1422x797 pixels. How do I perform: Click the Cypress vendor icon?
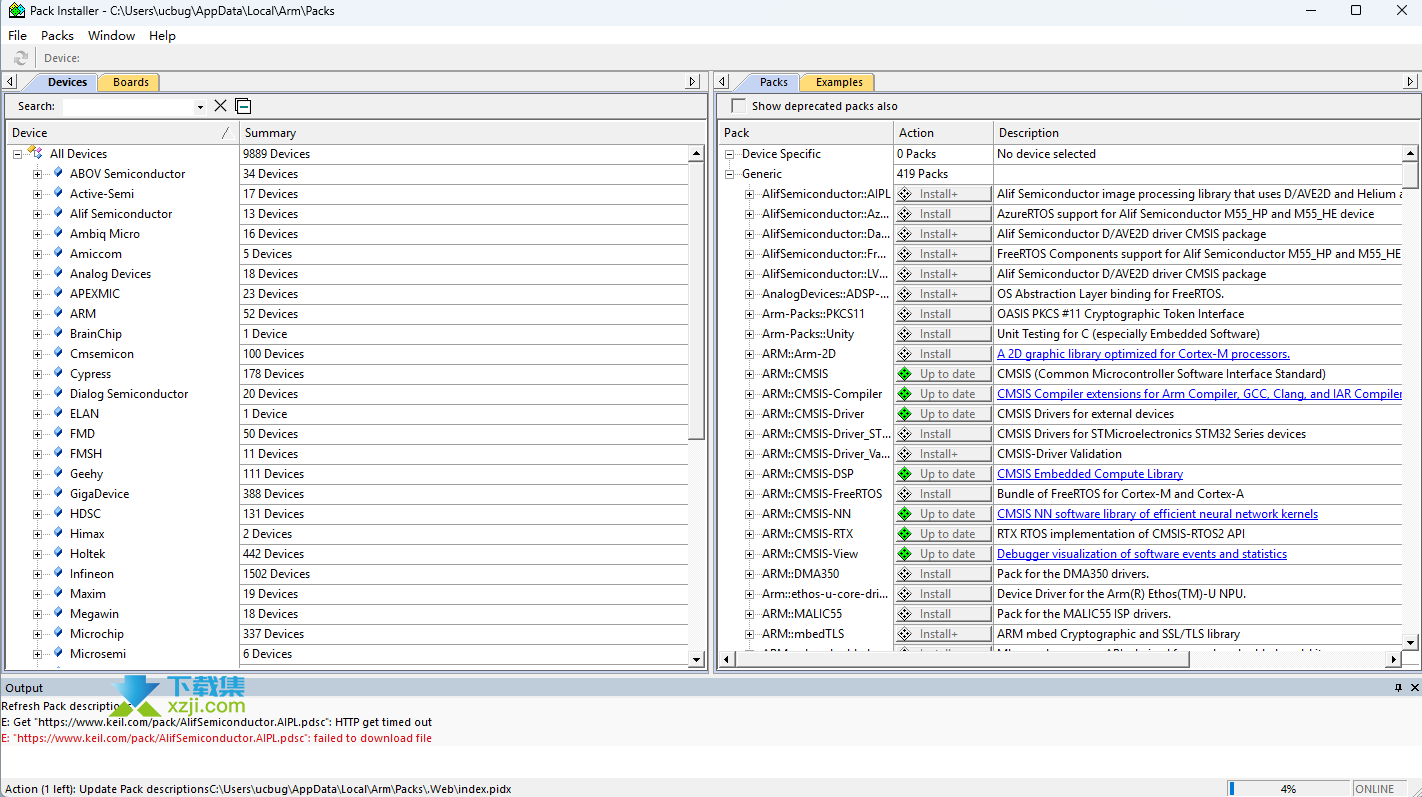tap(59, 374)
